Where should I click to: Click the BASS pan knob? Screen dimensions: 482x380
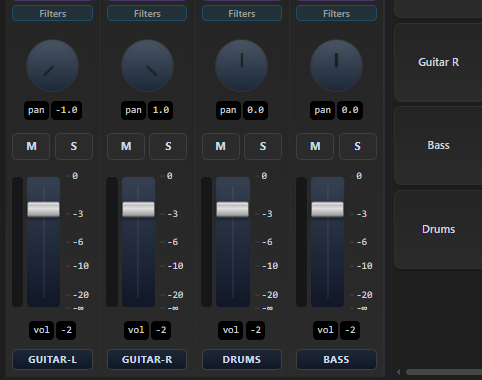(x=336, y=66)
